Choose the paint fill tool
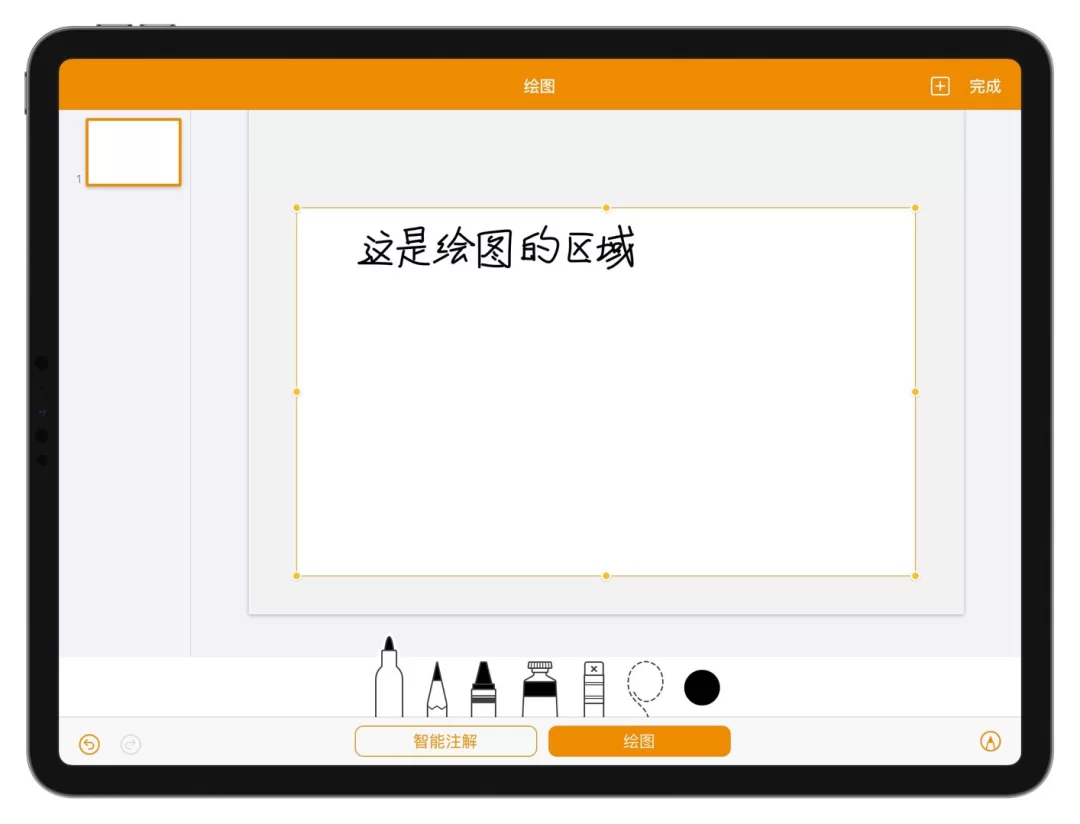 pyautogui.click(x=540, y=689)
